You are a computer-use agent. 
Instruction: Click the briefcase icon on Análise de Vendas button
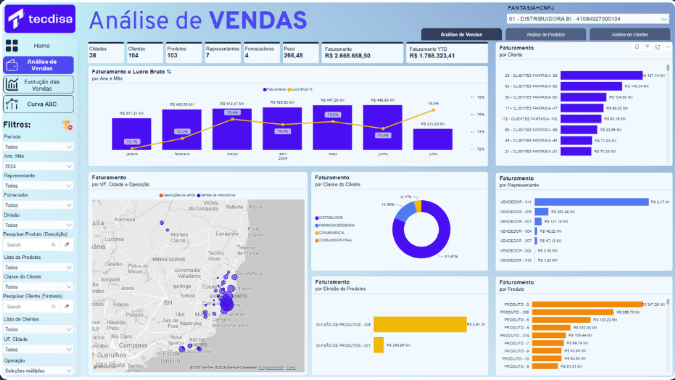pyautogui.click(x=12, y=65)
